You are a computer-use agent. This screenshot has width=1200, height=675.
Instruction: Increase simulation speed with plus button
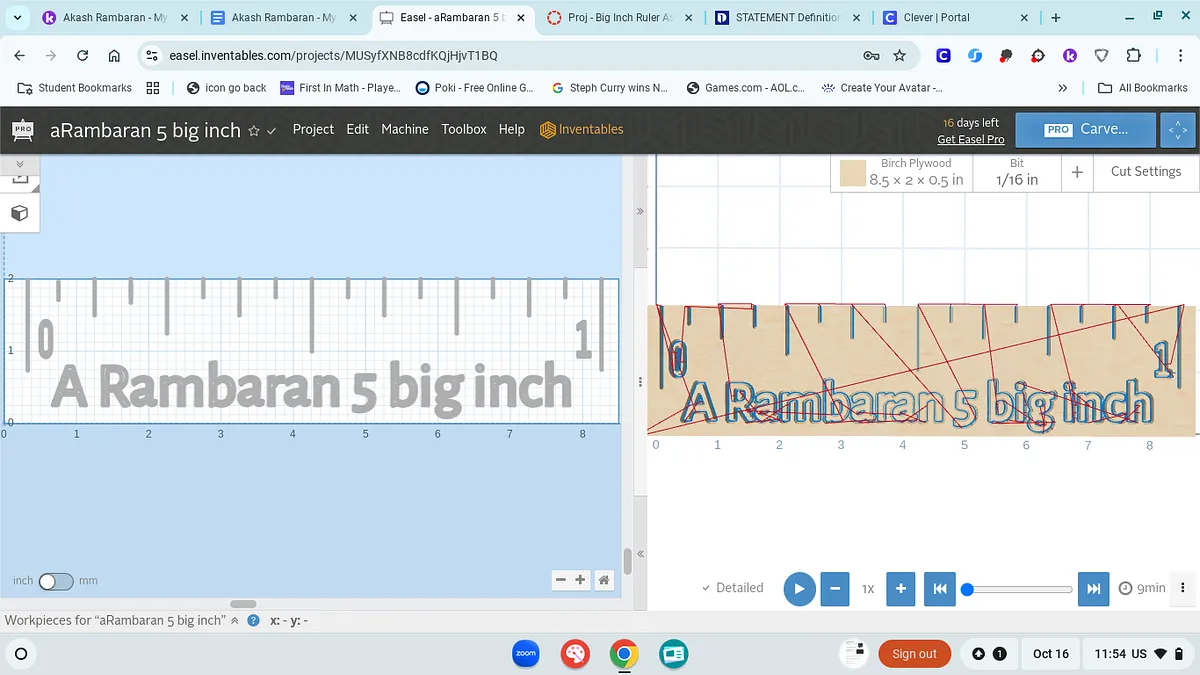pos(901,588)
